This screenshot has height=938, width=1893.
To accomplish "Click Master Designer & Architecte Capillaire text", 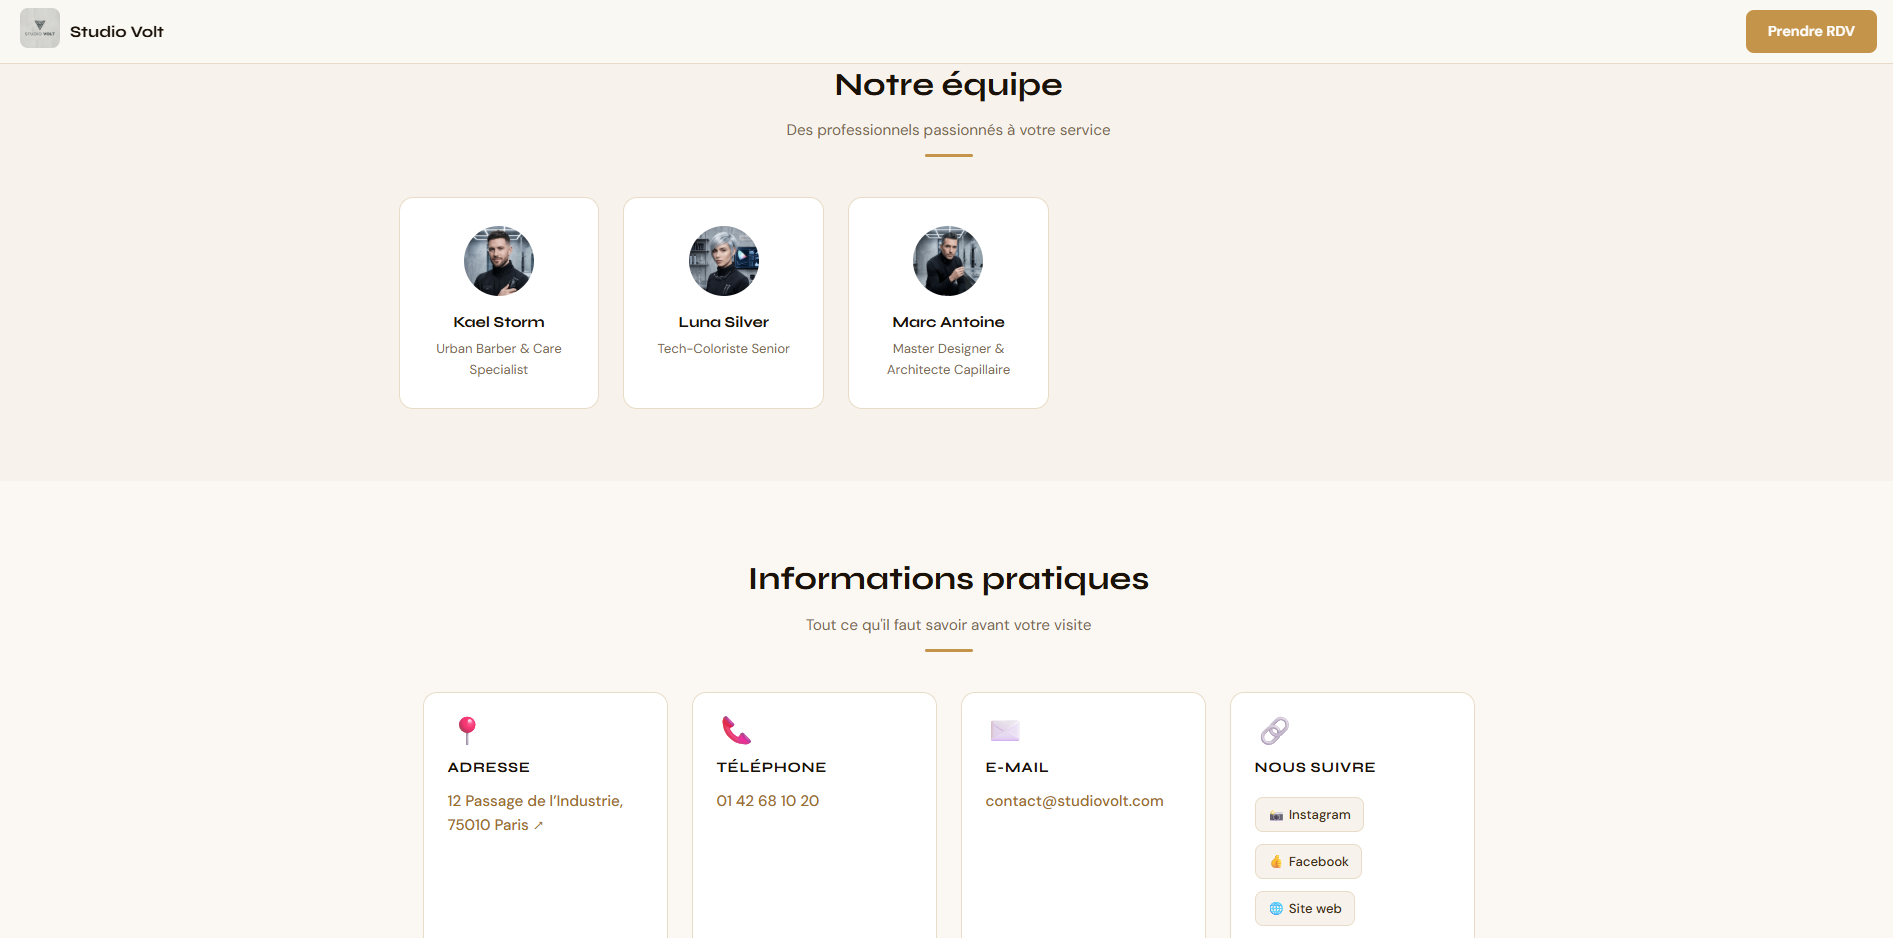I will (x=948, y=359).
